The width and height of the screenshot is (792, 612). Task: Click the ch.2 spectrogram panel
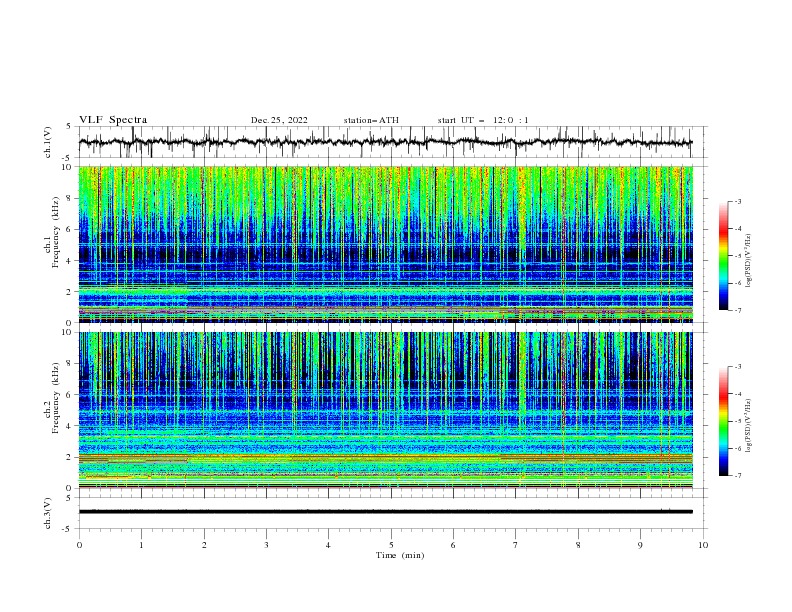point(385,410)
